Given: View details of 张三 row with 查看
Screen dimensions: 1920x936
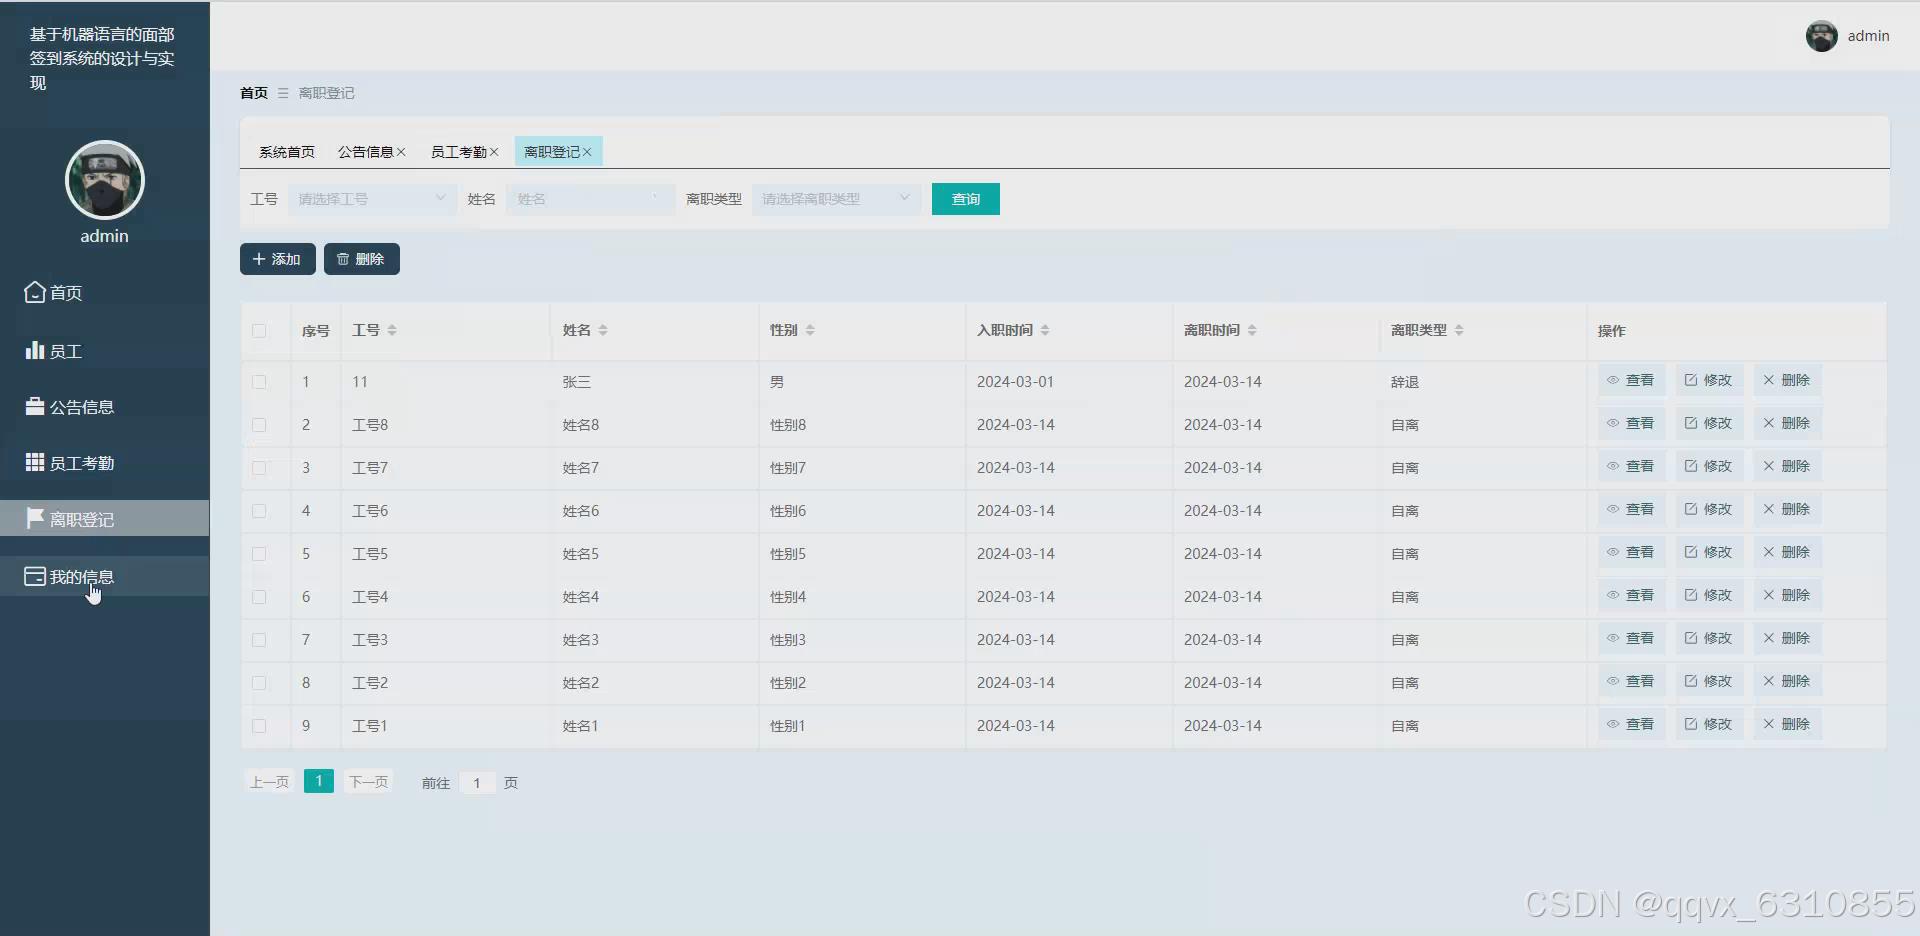Looking at the screenshot, I should [x=1631, y=380].
